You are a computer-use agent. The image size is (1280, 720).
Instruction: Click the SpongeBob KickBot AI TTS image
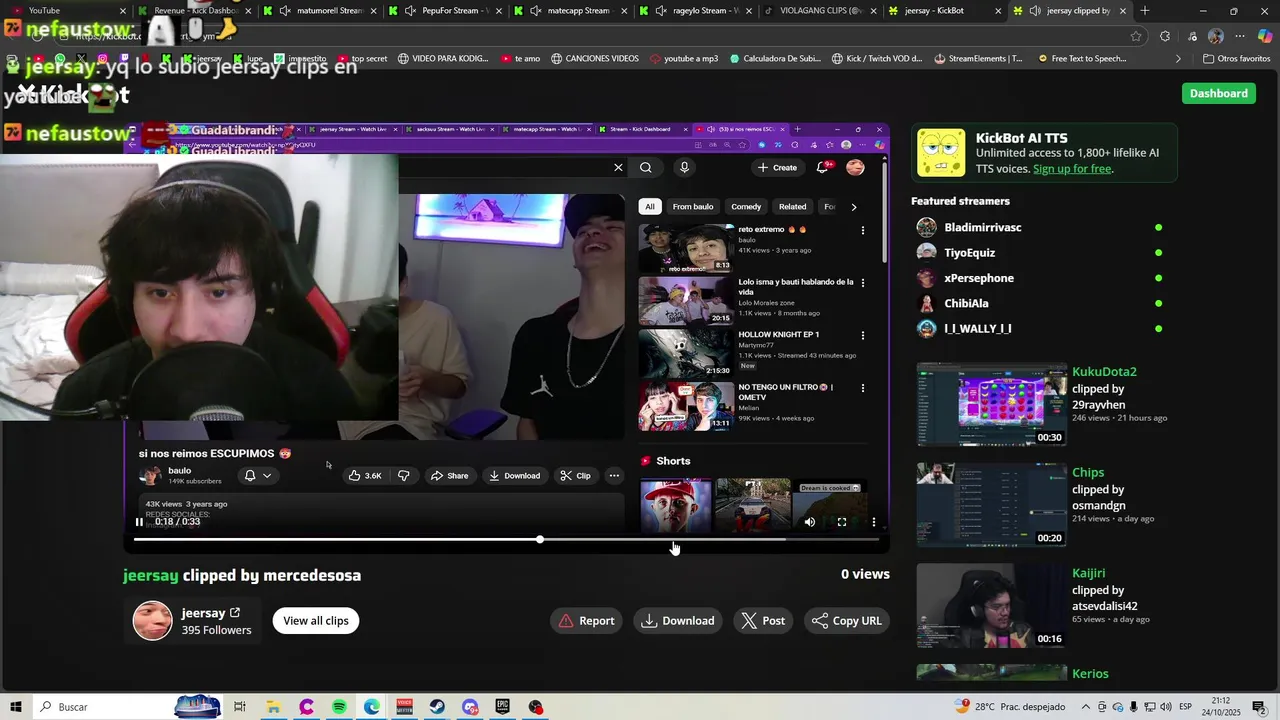click(941, 153)
